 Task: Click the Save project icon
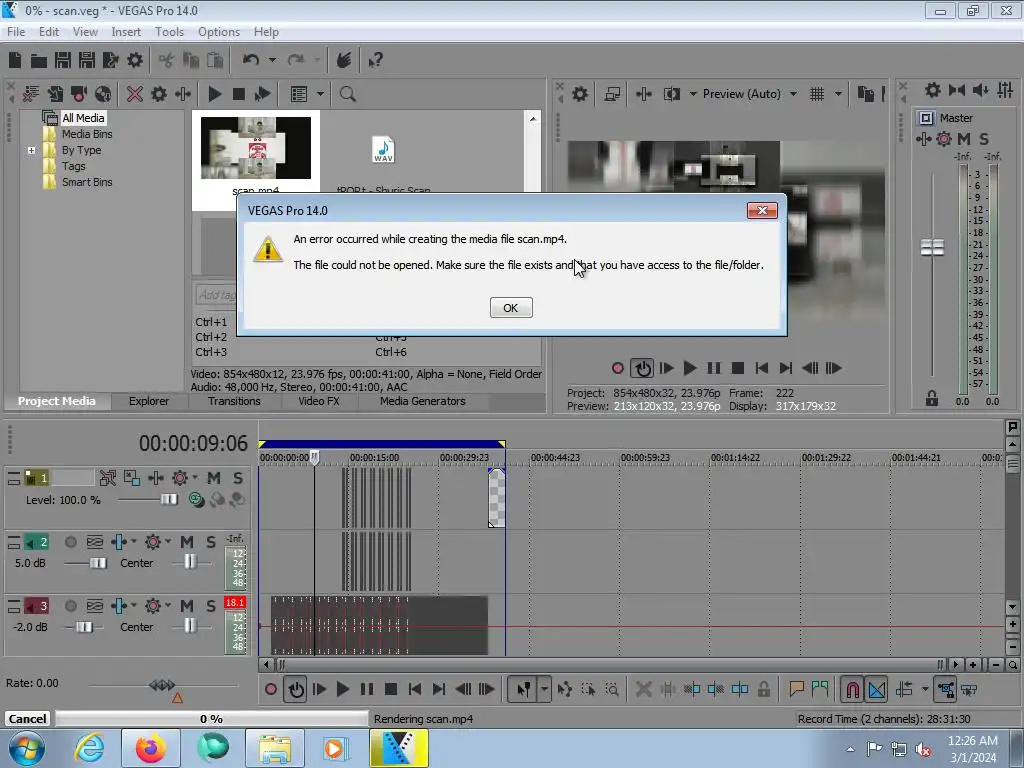pos(63,60)
